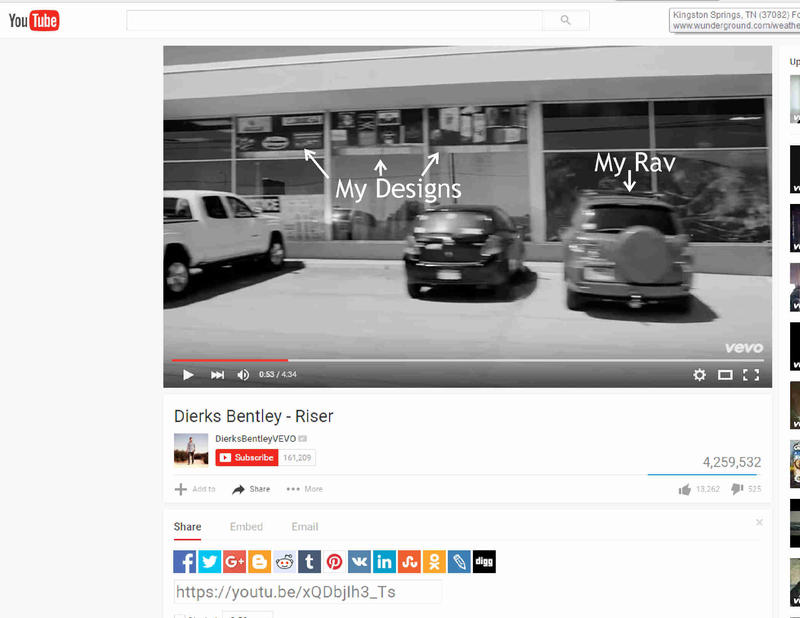Share the video to Tumblr
Image resolution: width=800 pixels, height=618 pixels.
[x=309, y=562]
